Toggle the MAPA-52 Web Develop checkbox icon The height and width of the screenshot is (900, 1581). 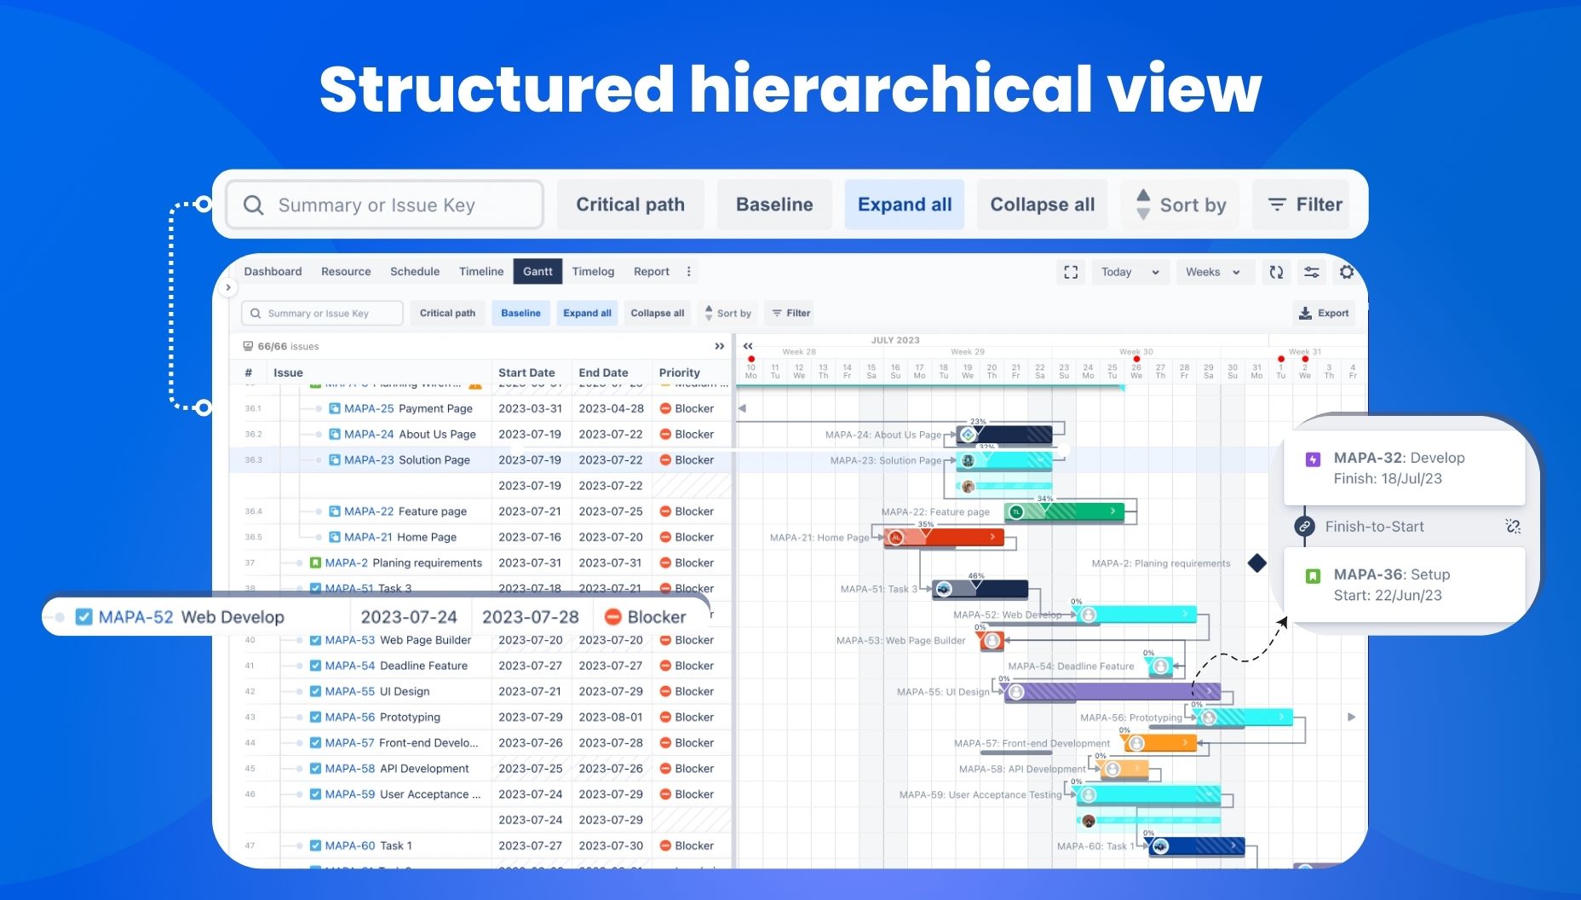84,617
